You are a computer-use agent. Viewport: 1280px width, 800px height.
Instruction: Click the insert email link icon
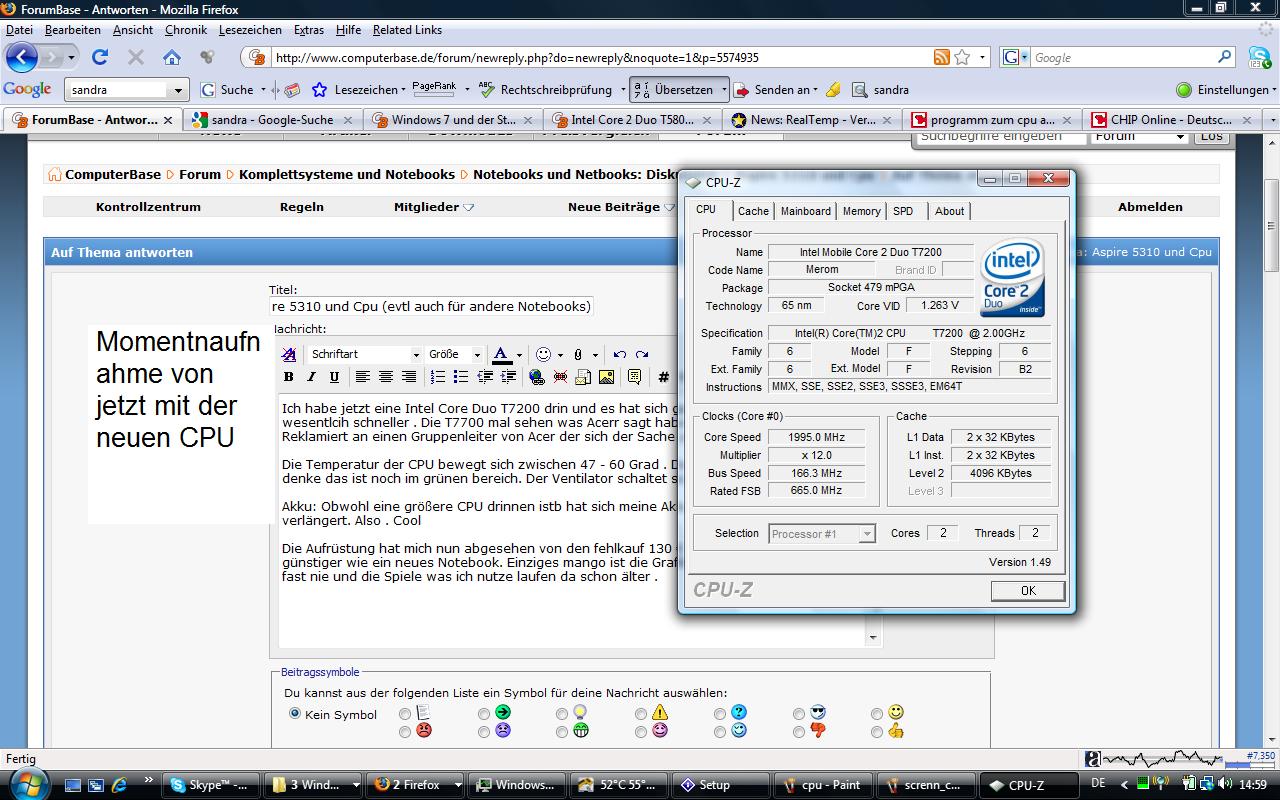coord(583,377)
